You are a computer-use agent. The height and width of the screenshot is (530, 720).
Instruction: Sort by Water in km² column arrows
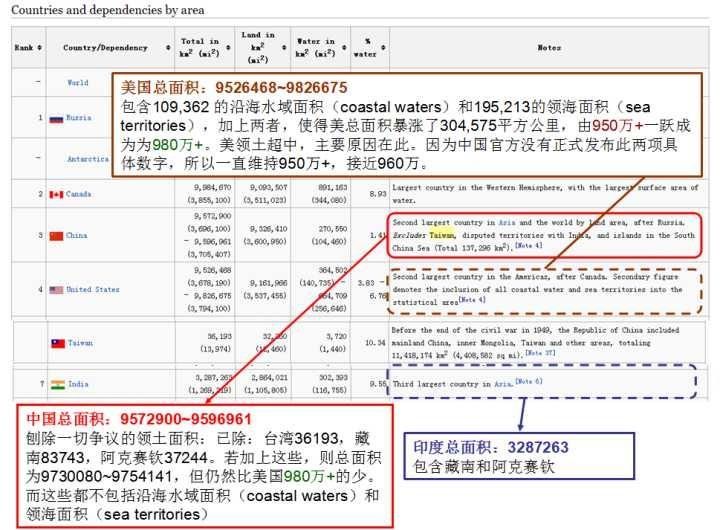tap(344, 48)
